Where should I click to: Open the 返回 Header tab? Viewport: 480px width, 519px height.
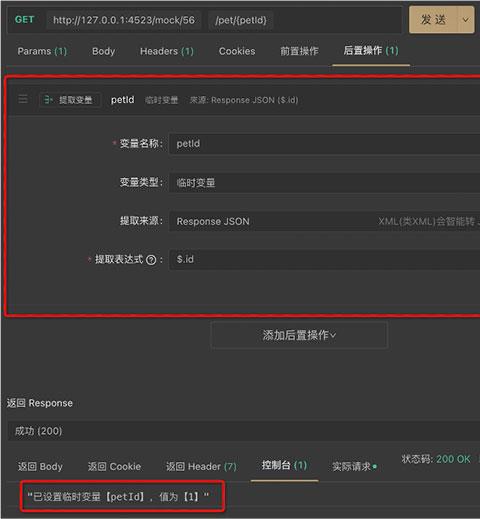click(201, 466)
